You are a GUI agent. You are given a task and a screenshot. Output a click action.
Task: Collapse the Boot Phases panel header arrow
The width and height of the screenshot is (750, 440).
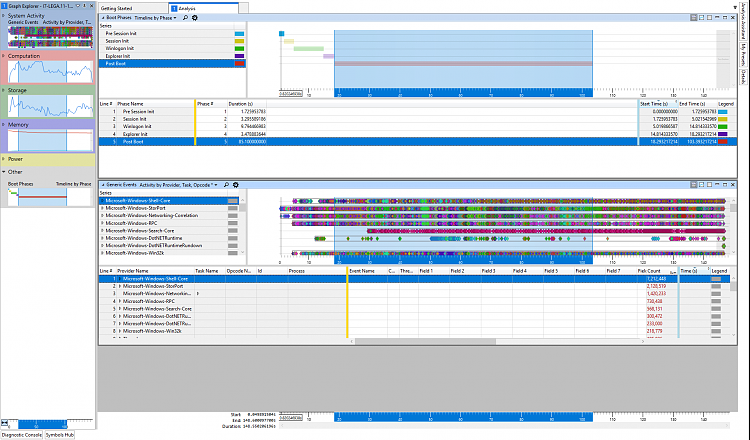tap(103, 18)
